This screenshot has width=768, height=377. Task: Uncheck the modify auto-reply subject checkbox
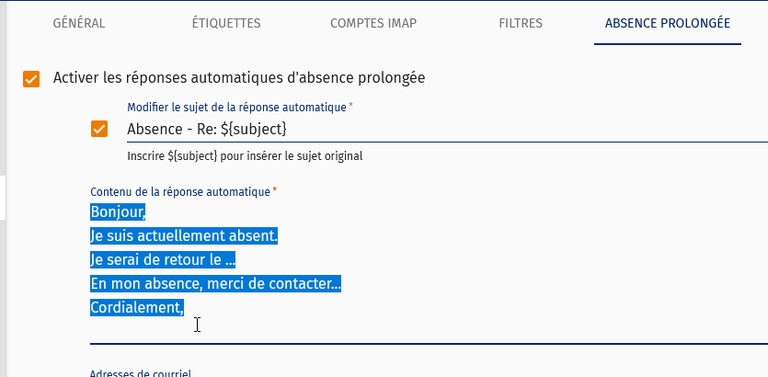coord(99,129)
